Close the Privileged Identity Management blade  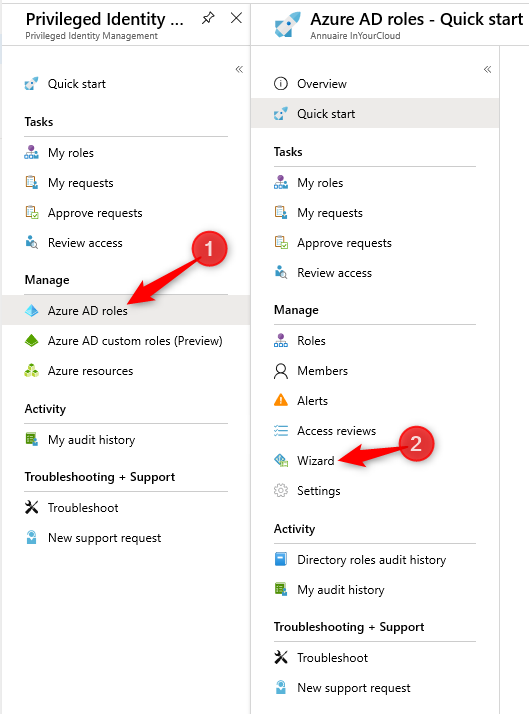(x=236, y=18)
